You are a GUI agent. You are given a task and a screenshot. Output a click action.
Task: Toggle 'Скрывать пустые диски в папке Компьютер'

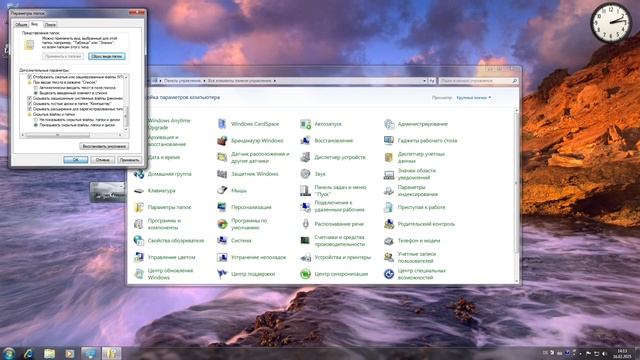pos(29,104)
